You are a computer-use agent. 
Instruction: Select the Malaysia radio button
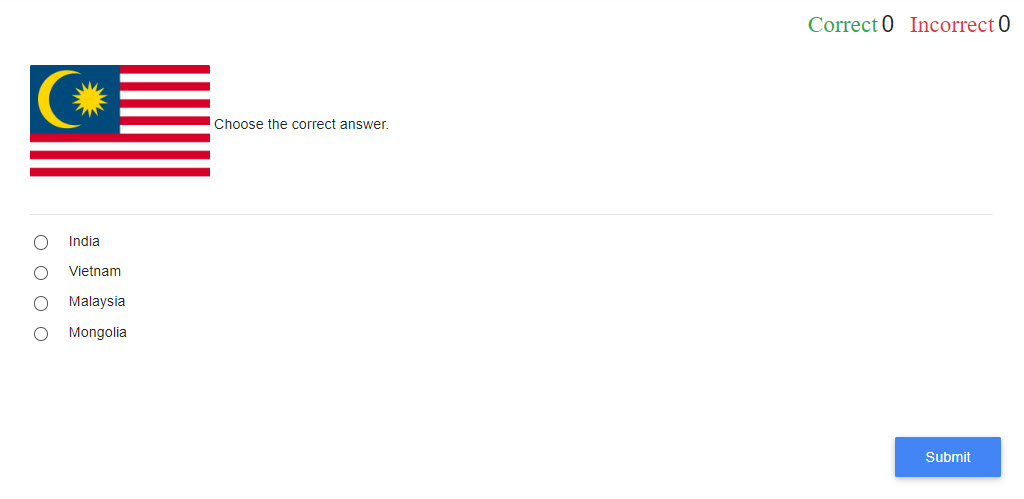click(x=41, y=303)
